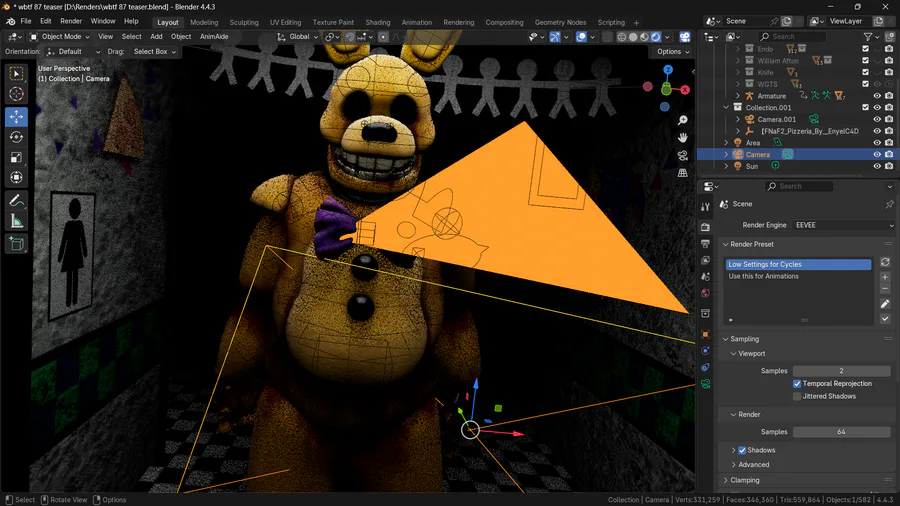Image resolution: width=900 pixels, height=506 pixels.
Task: Click the Blender logo menu icon
Action: coord(10,21)
